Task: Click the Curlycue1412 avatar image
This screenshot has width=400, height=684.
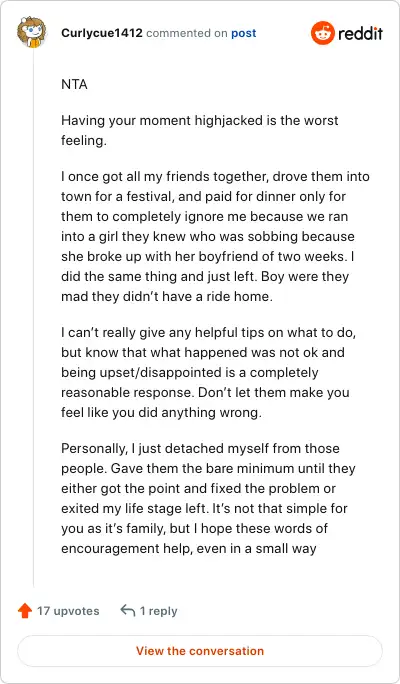Action: click(31, 32)
